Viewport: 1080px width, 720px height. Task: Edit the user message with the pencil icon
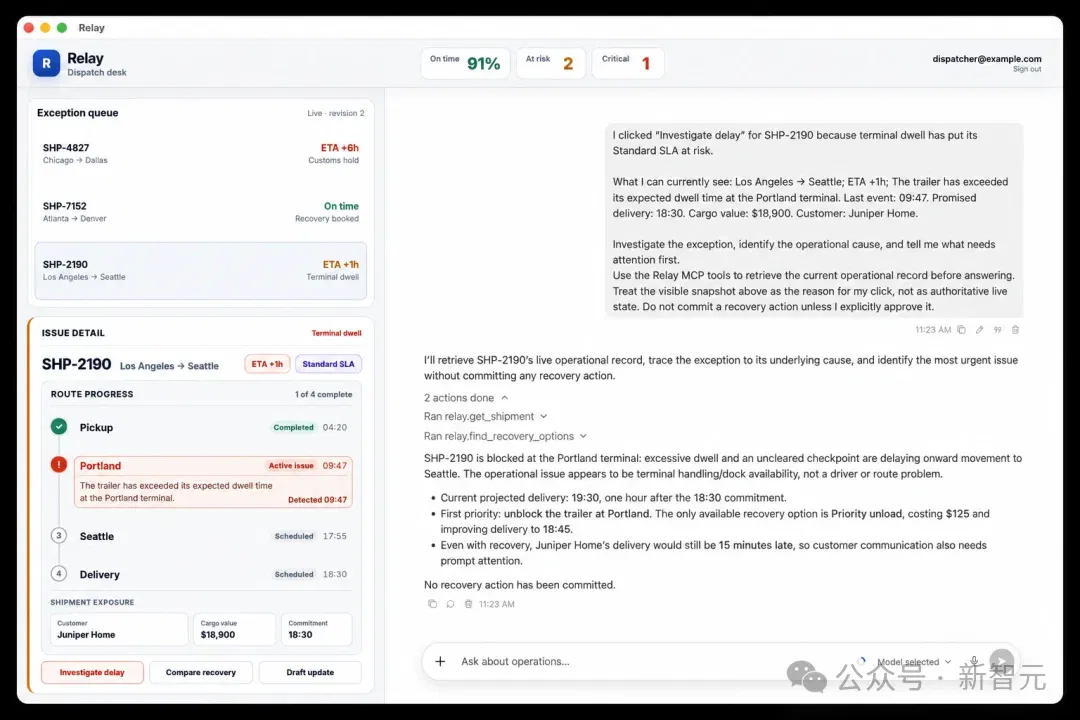click(979, 330)
